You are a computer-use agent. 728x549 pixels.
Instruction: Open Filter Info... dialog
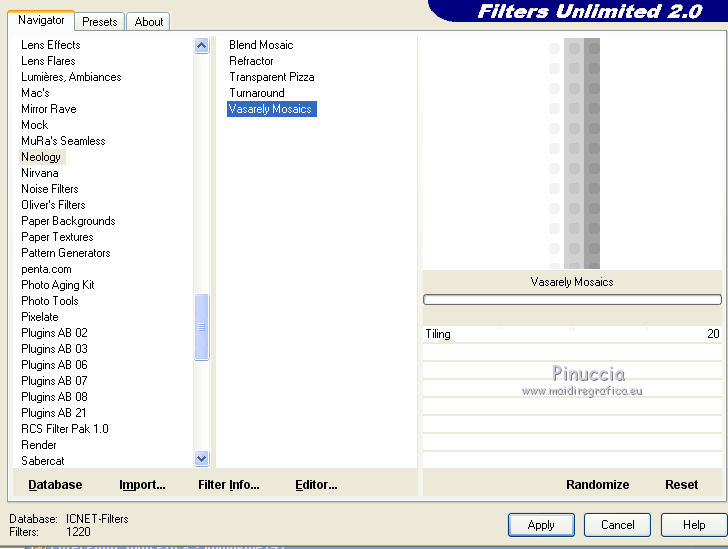click(228, 484)
